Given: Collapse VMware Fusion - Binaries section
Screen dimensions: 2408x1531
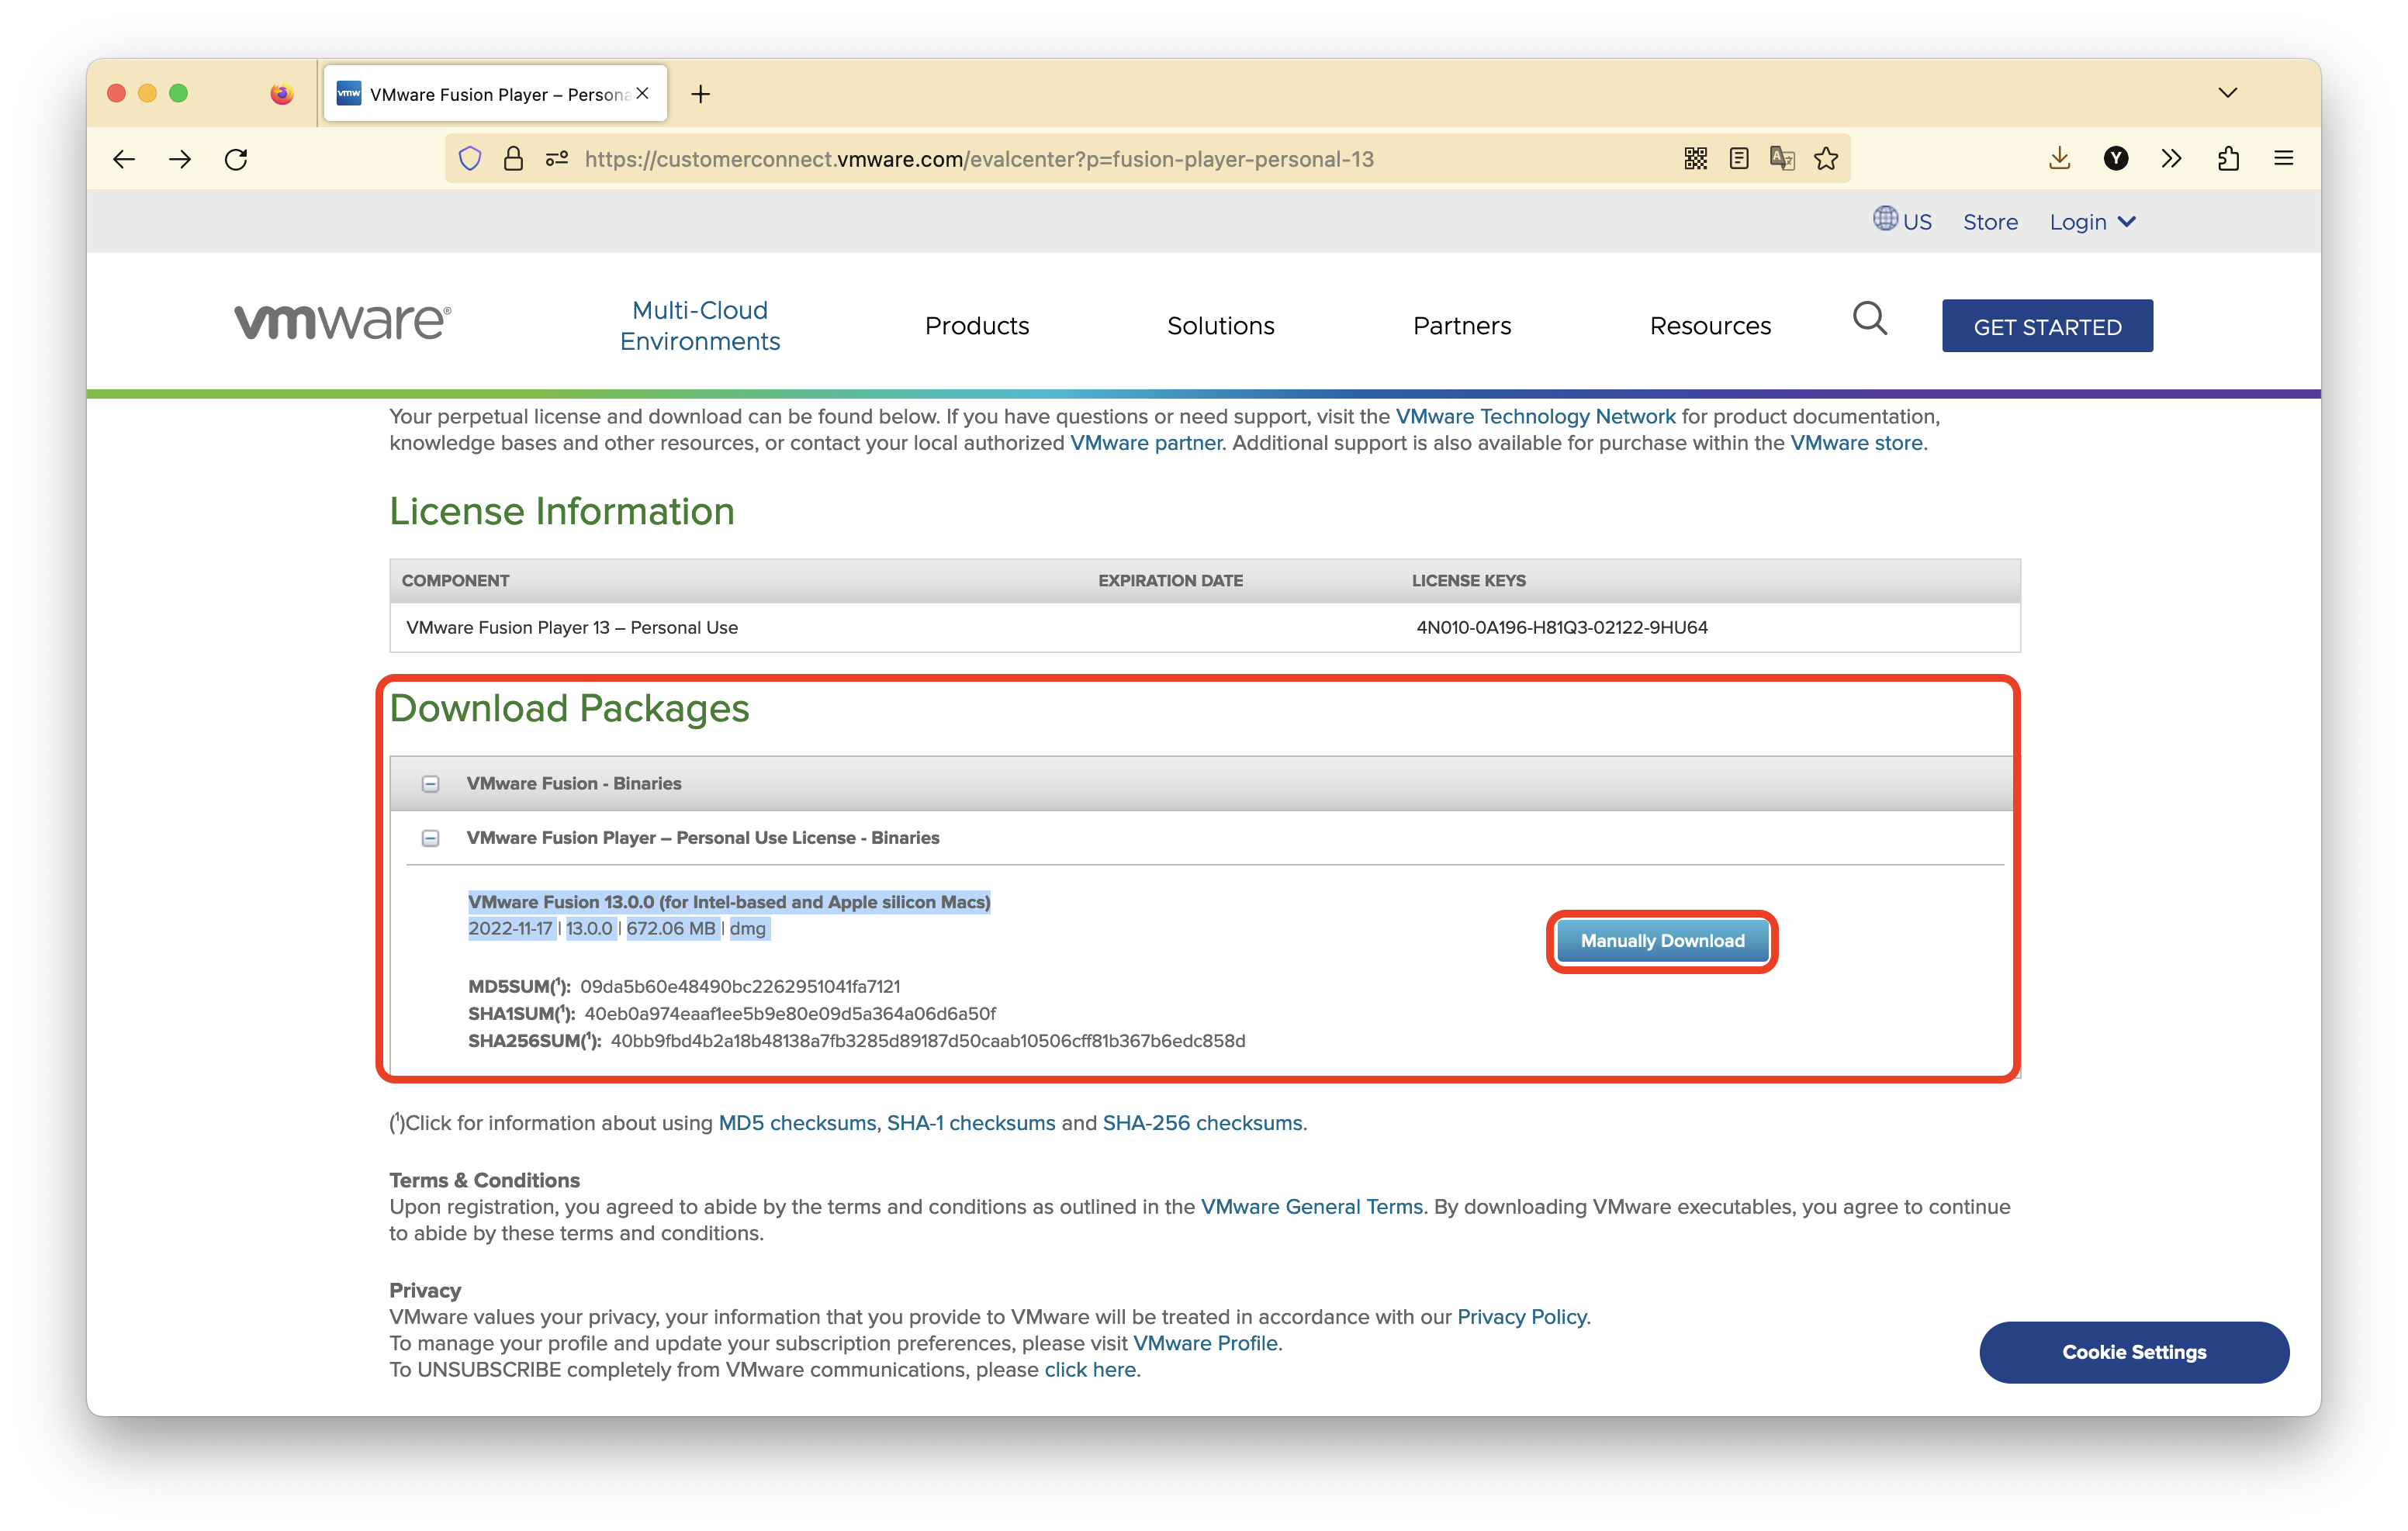Looking at the screenshot, I should 430,784.
